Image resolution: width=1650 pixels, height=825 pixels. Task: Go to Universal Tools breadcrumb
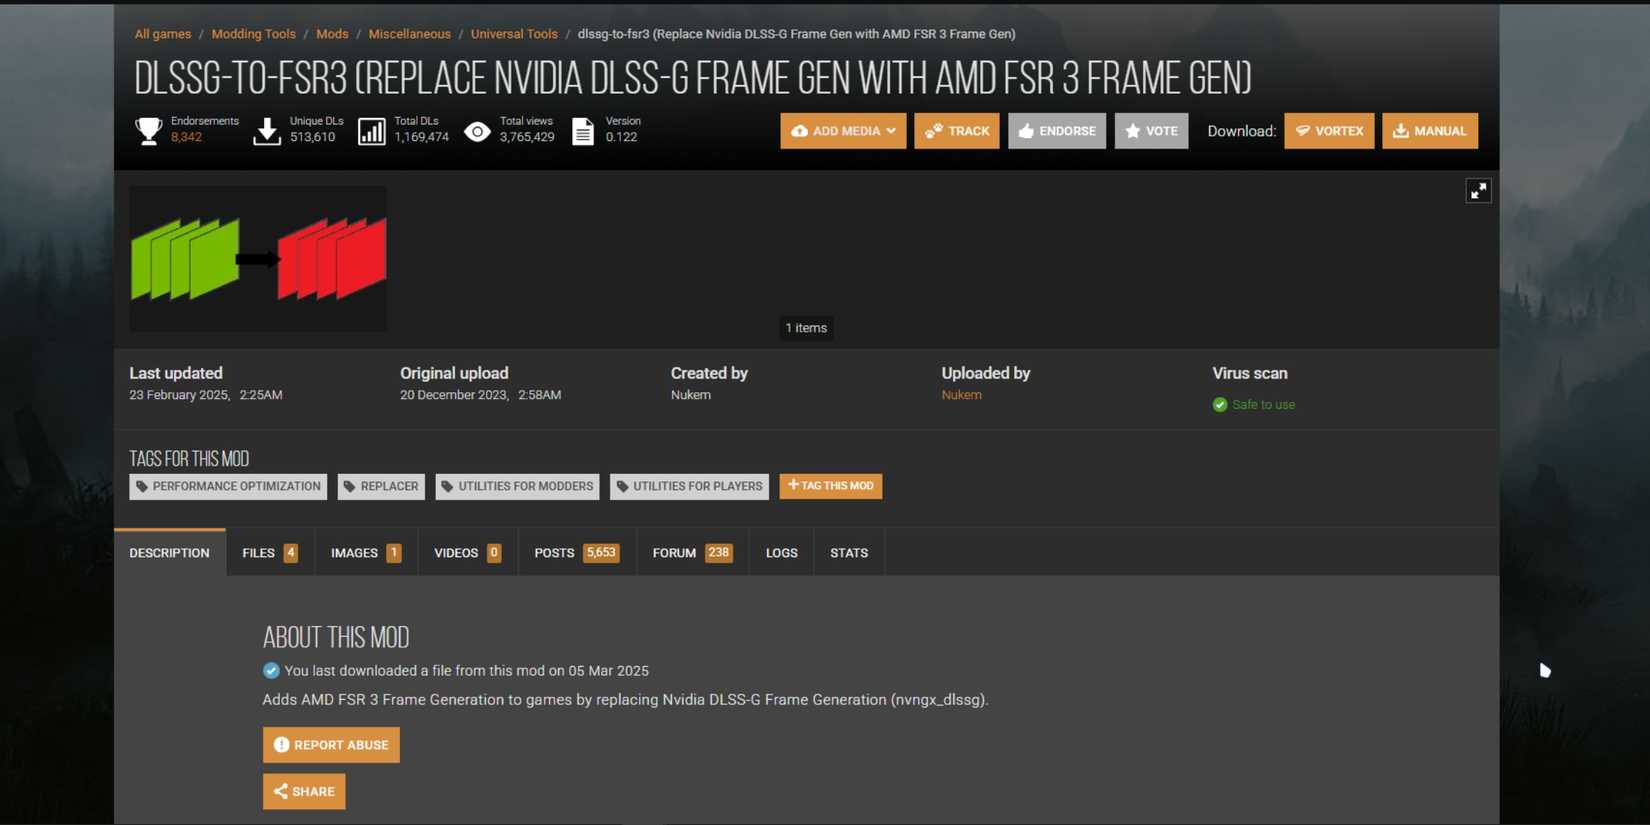(514, 34)
